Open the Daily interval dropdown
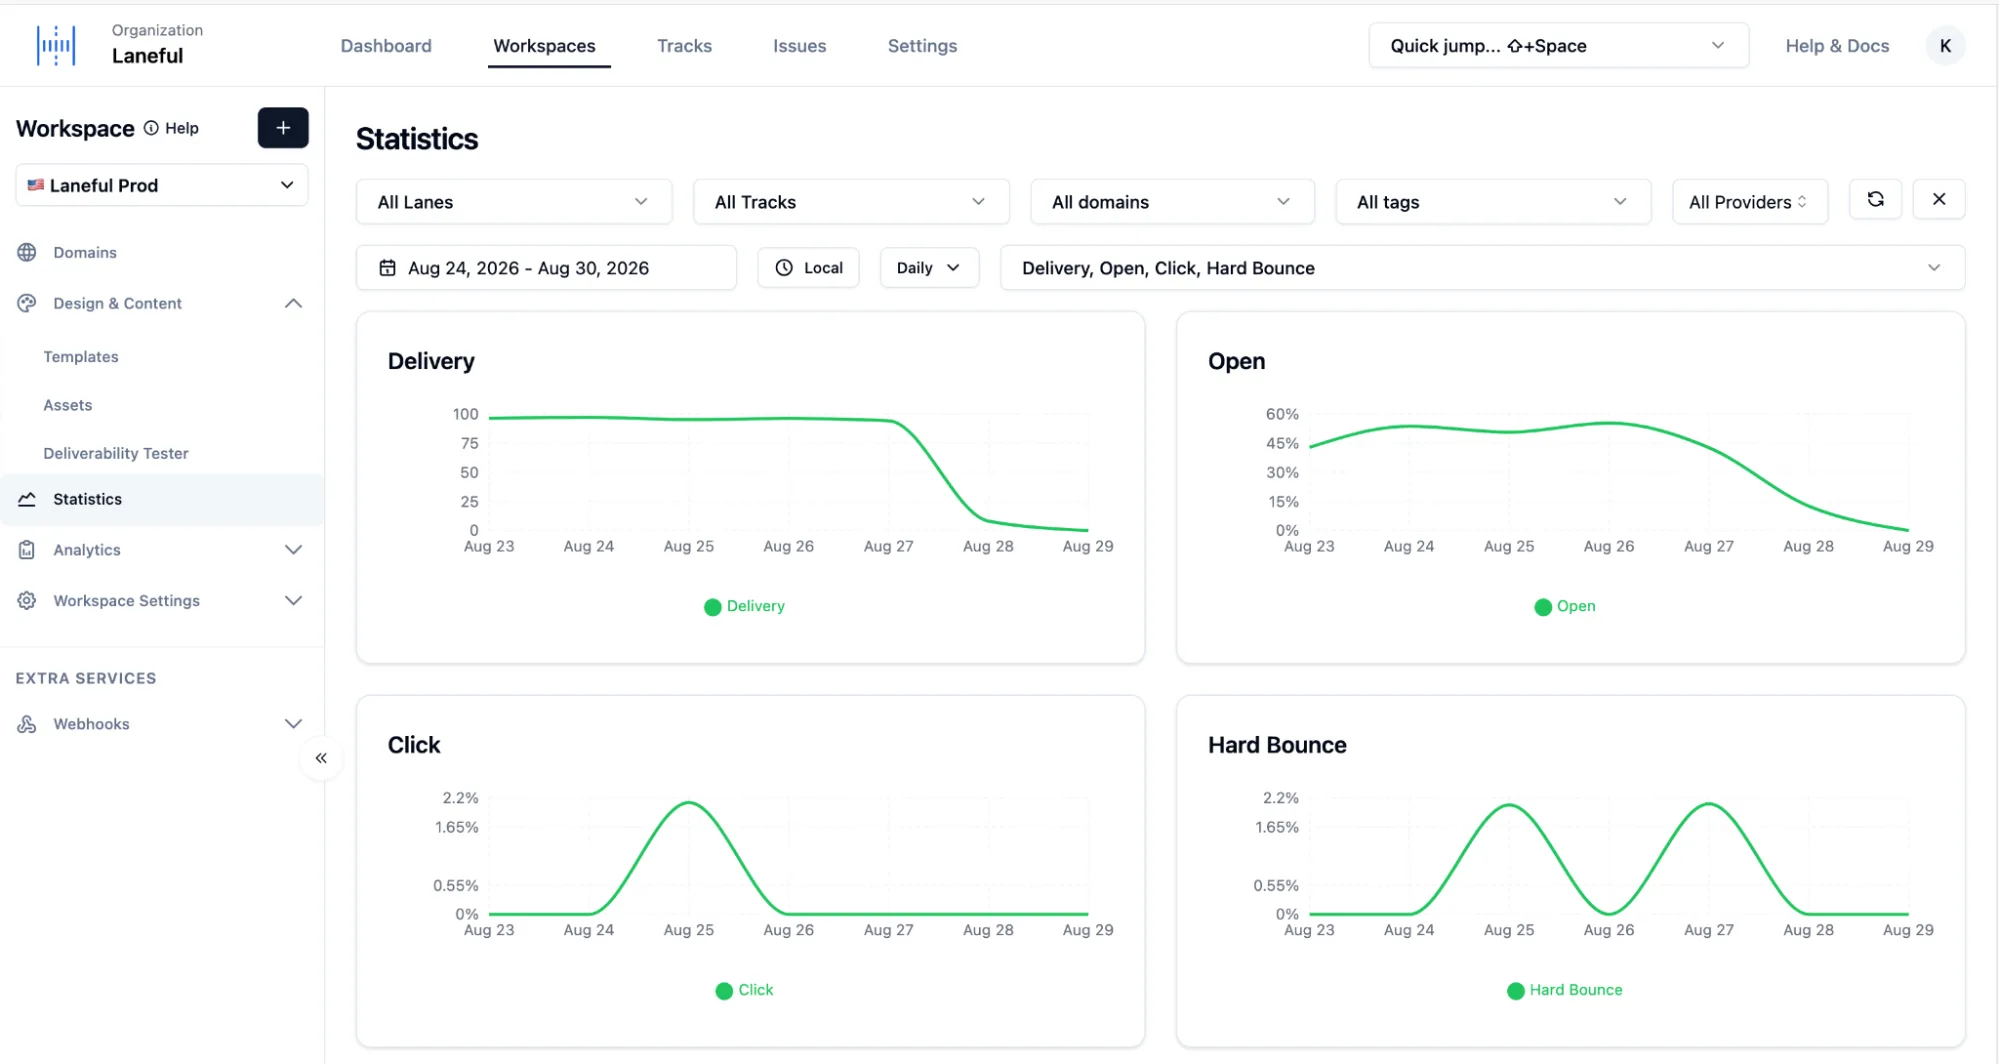 pos(929,268)
